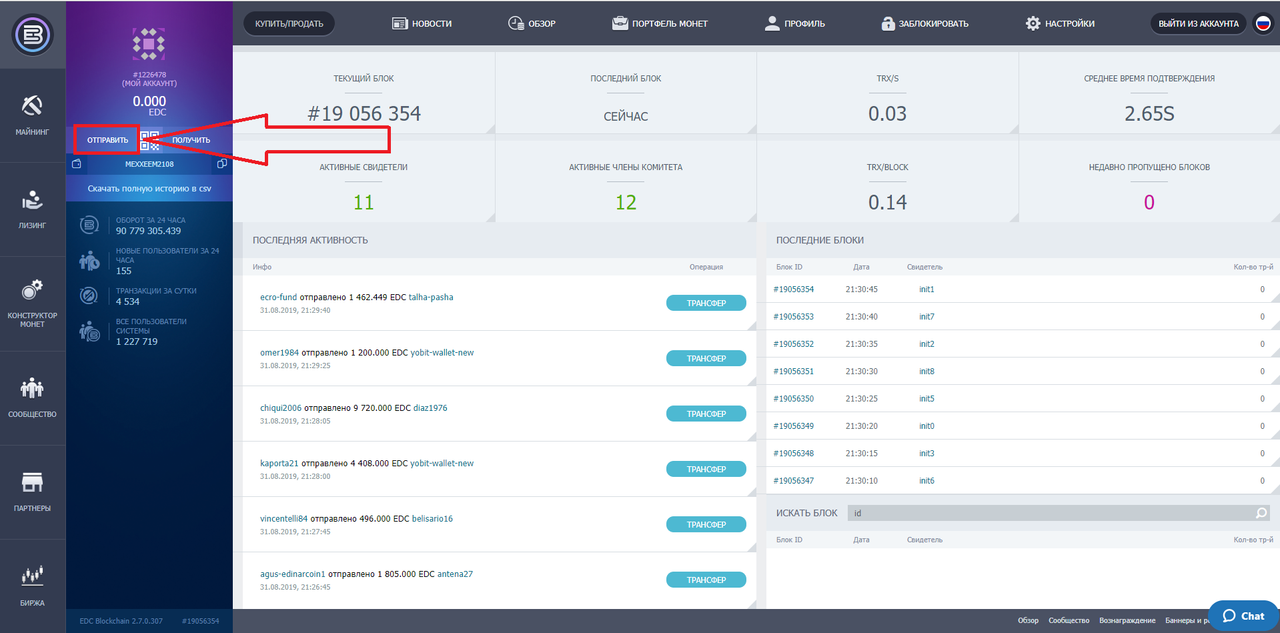Image resolution: width=1280 pixels, height=633 pixels.
Task: Expand the Current Block card corner arrow
Action: (488, 128)
